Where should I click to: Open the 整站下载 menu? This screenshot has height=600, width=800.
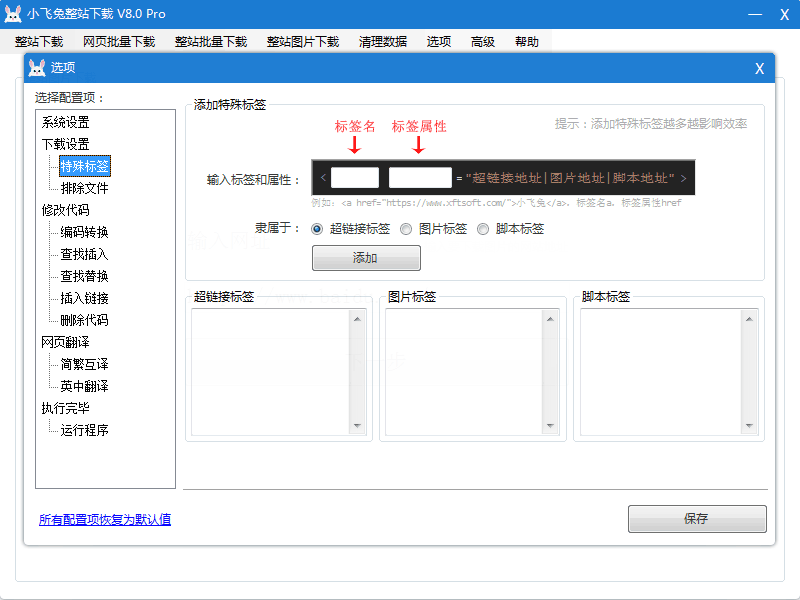coord(39,41)
